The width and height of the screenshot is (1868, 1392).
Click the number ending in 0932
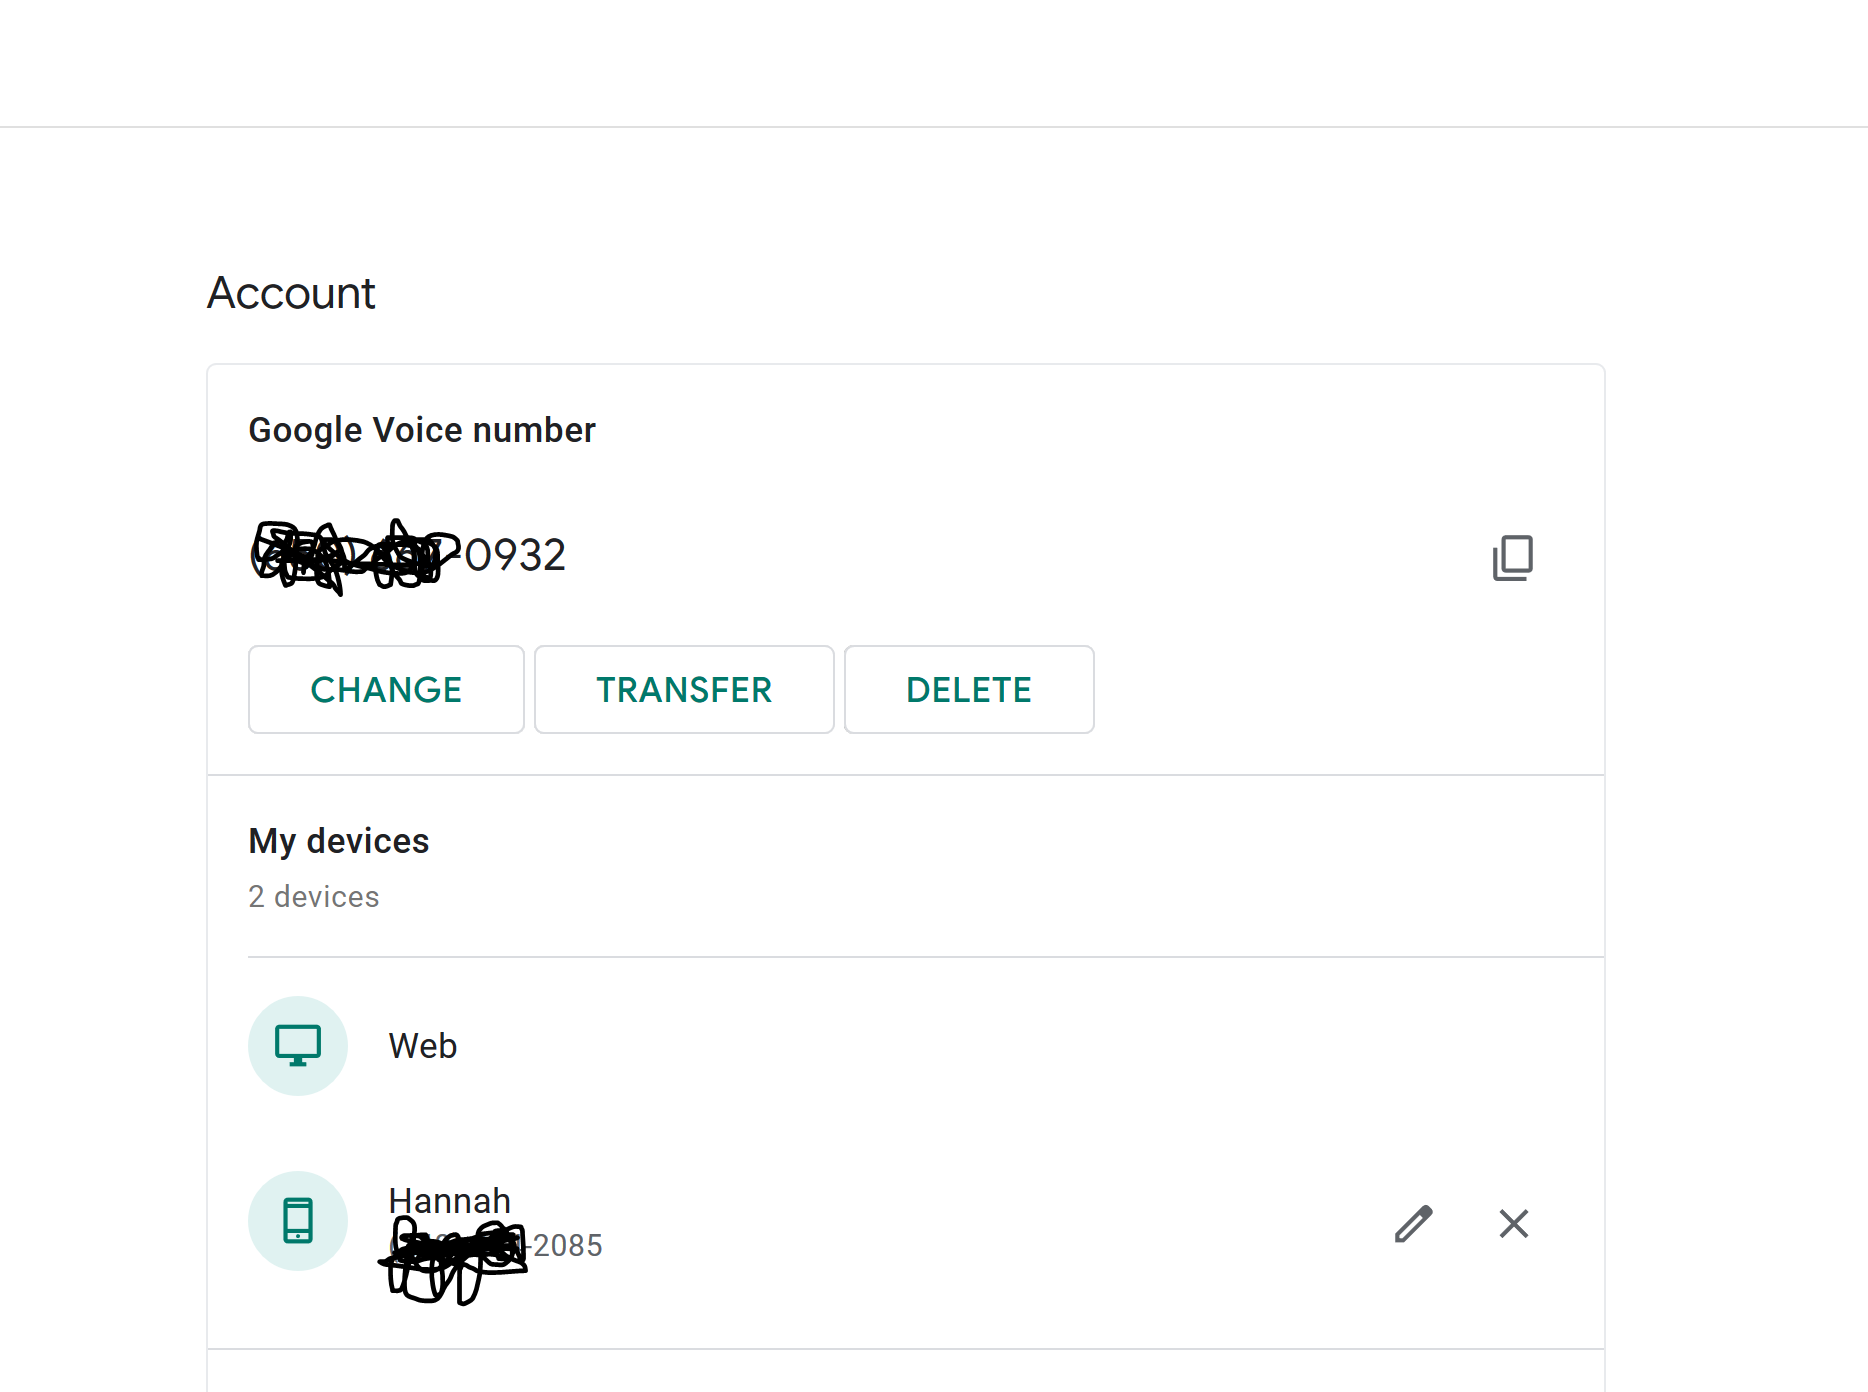pyautogui.click(x=408, y=555)
